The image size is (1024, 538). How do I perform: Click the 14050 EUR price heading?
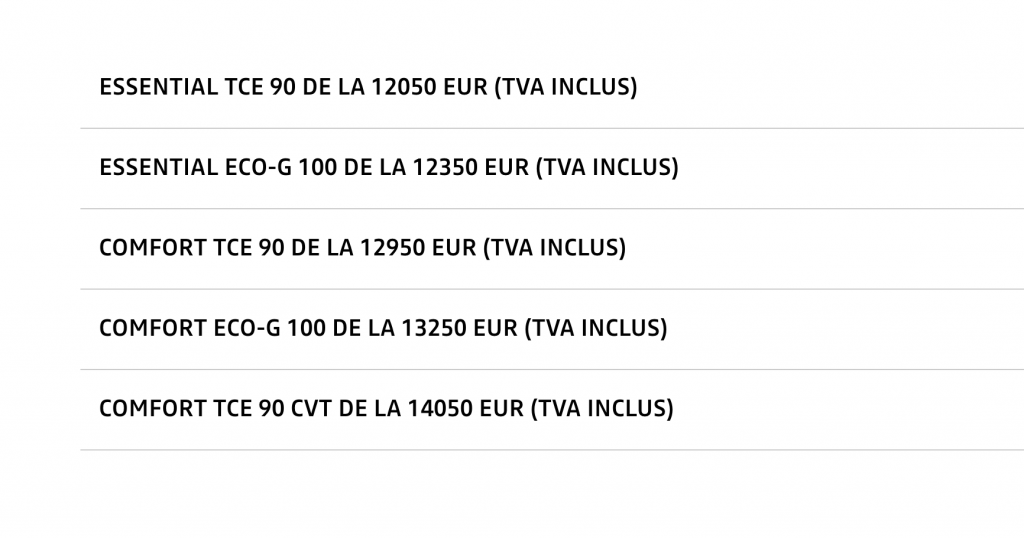386,409
